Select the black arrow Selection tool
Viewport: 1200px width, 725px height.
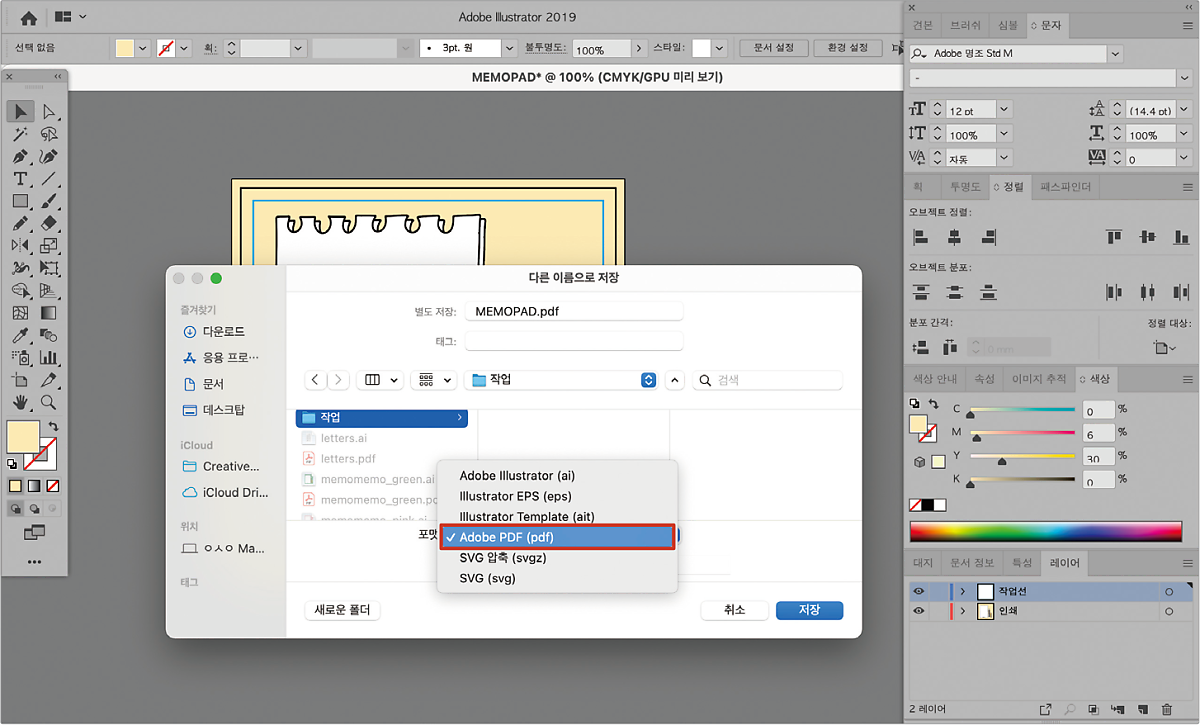pos(20,111)
